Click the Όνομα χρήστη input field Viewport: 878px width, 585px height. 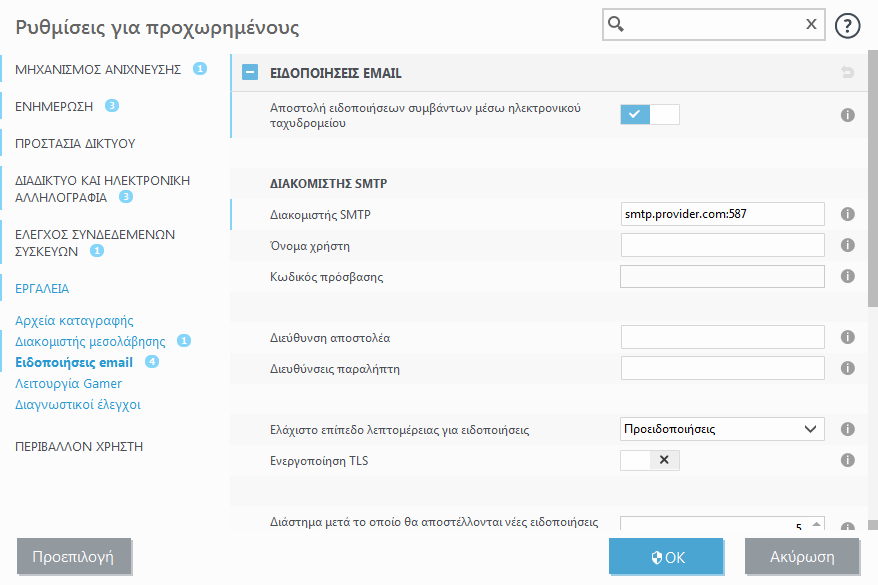[722, 245]
